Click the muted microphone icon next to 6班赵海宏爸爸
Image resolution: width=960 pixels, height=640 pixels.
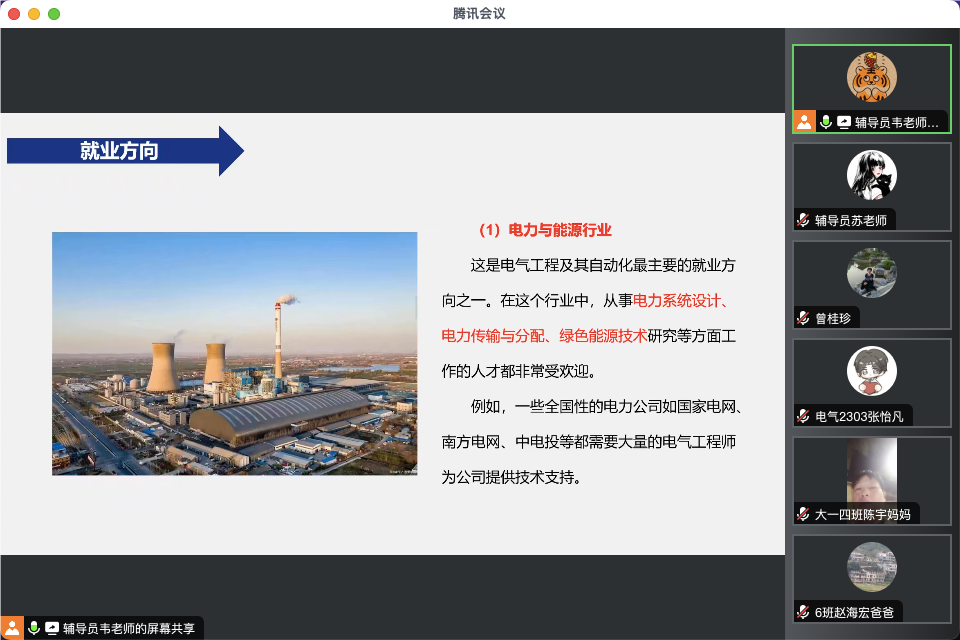click(x=803, y=612)
